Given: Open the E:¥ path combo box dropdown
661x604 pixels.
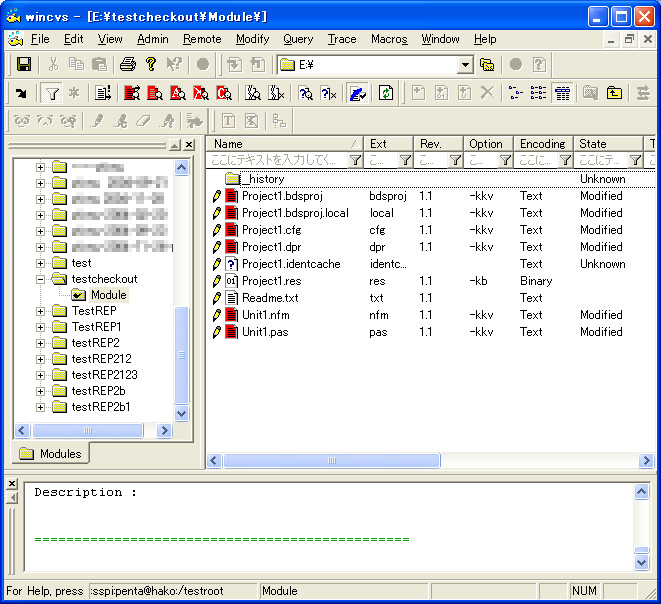Looking at the screenshot, I should [465, 65].
